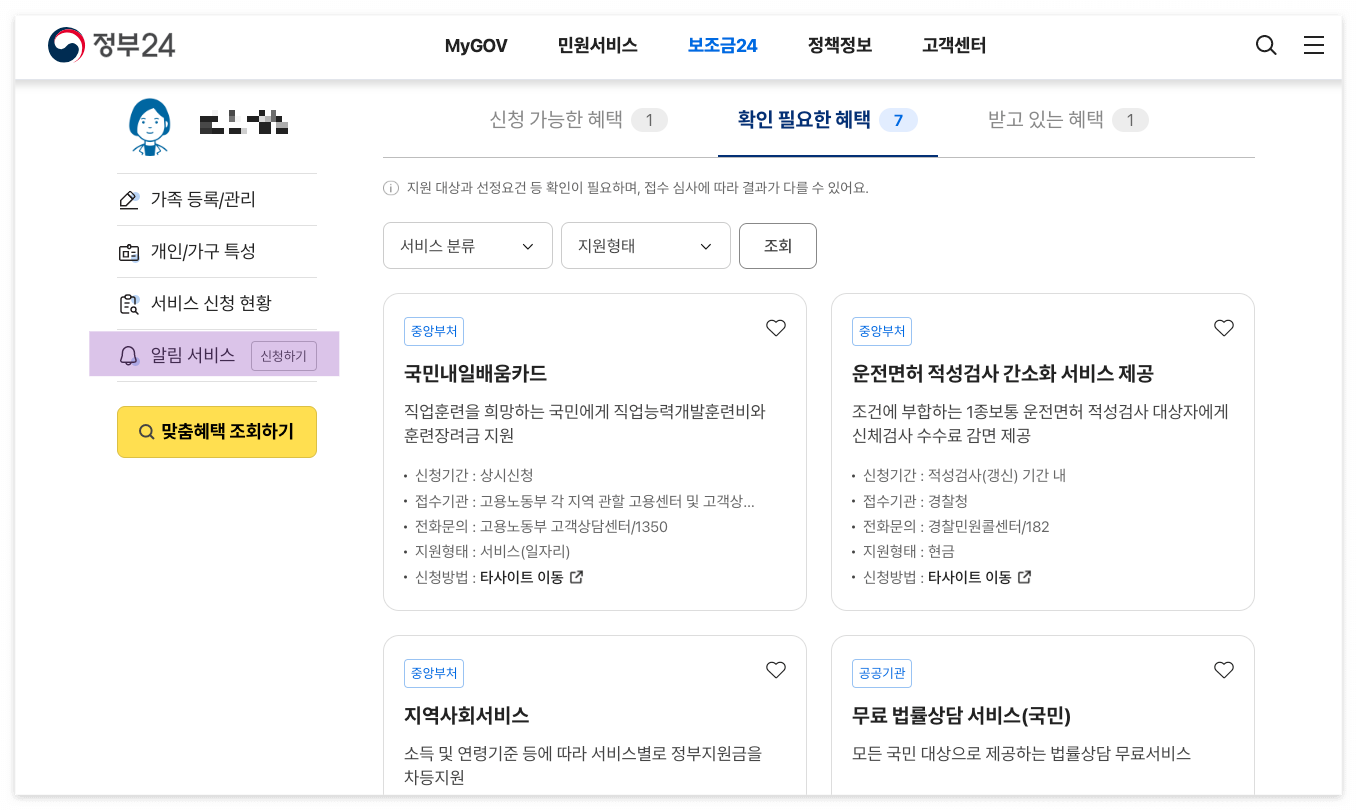Image resolution: width=1357 pixels, height=810 pixels.
Task: Click 신청기간 : 상시신청 text
Action: (474, 475)
